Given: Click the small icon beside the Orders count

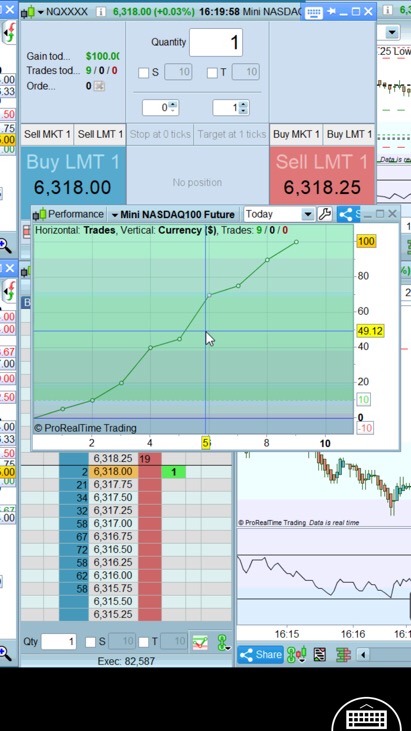Looking at the screenshot, I should click(x=99, y=86).
